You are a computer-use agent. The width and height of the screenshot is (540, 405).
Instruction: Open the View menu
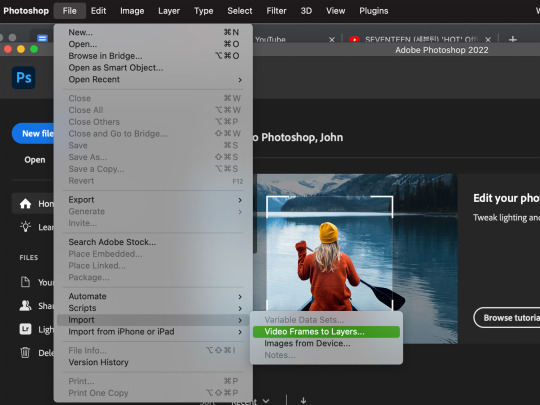(336, 11)
